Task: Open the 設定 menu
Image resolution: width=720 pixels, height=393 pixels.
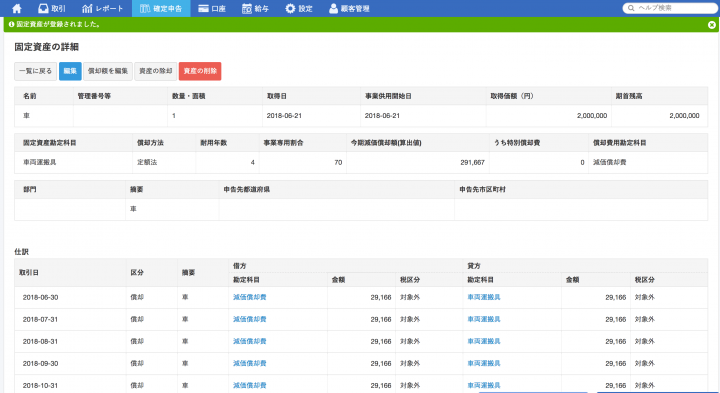Action: (x=299, y=8)
